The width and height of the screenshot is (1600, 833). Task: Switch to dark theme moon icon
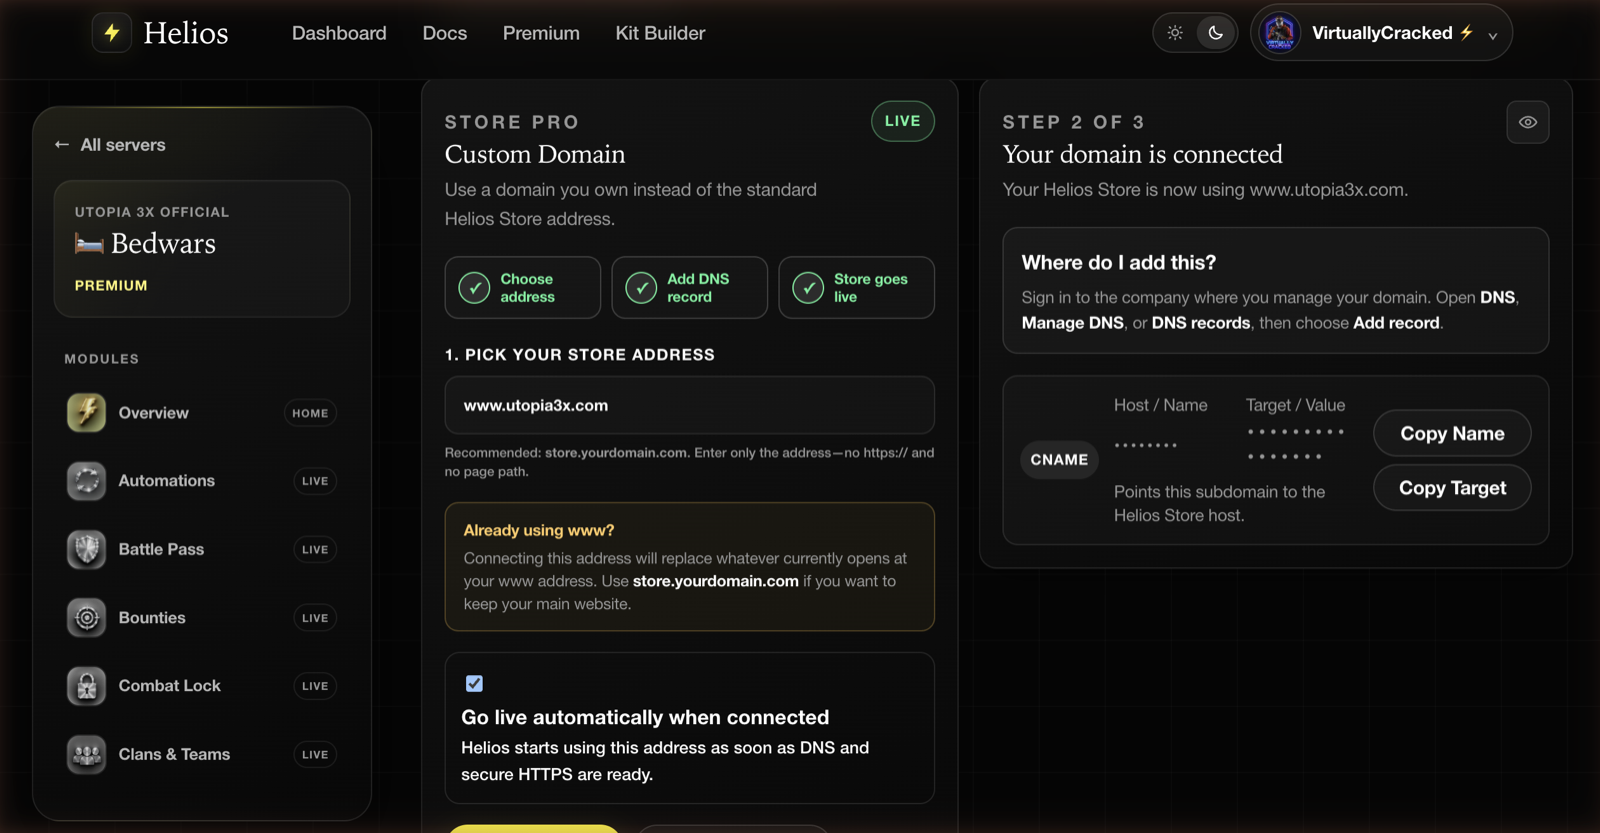pos(1215,33)
